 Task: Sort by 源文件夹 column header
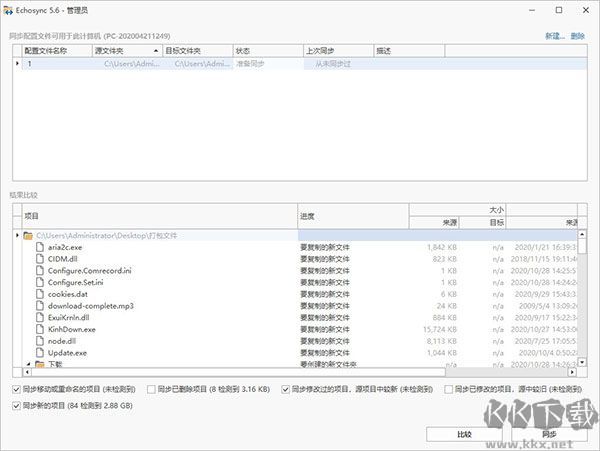pos(127,51)
